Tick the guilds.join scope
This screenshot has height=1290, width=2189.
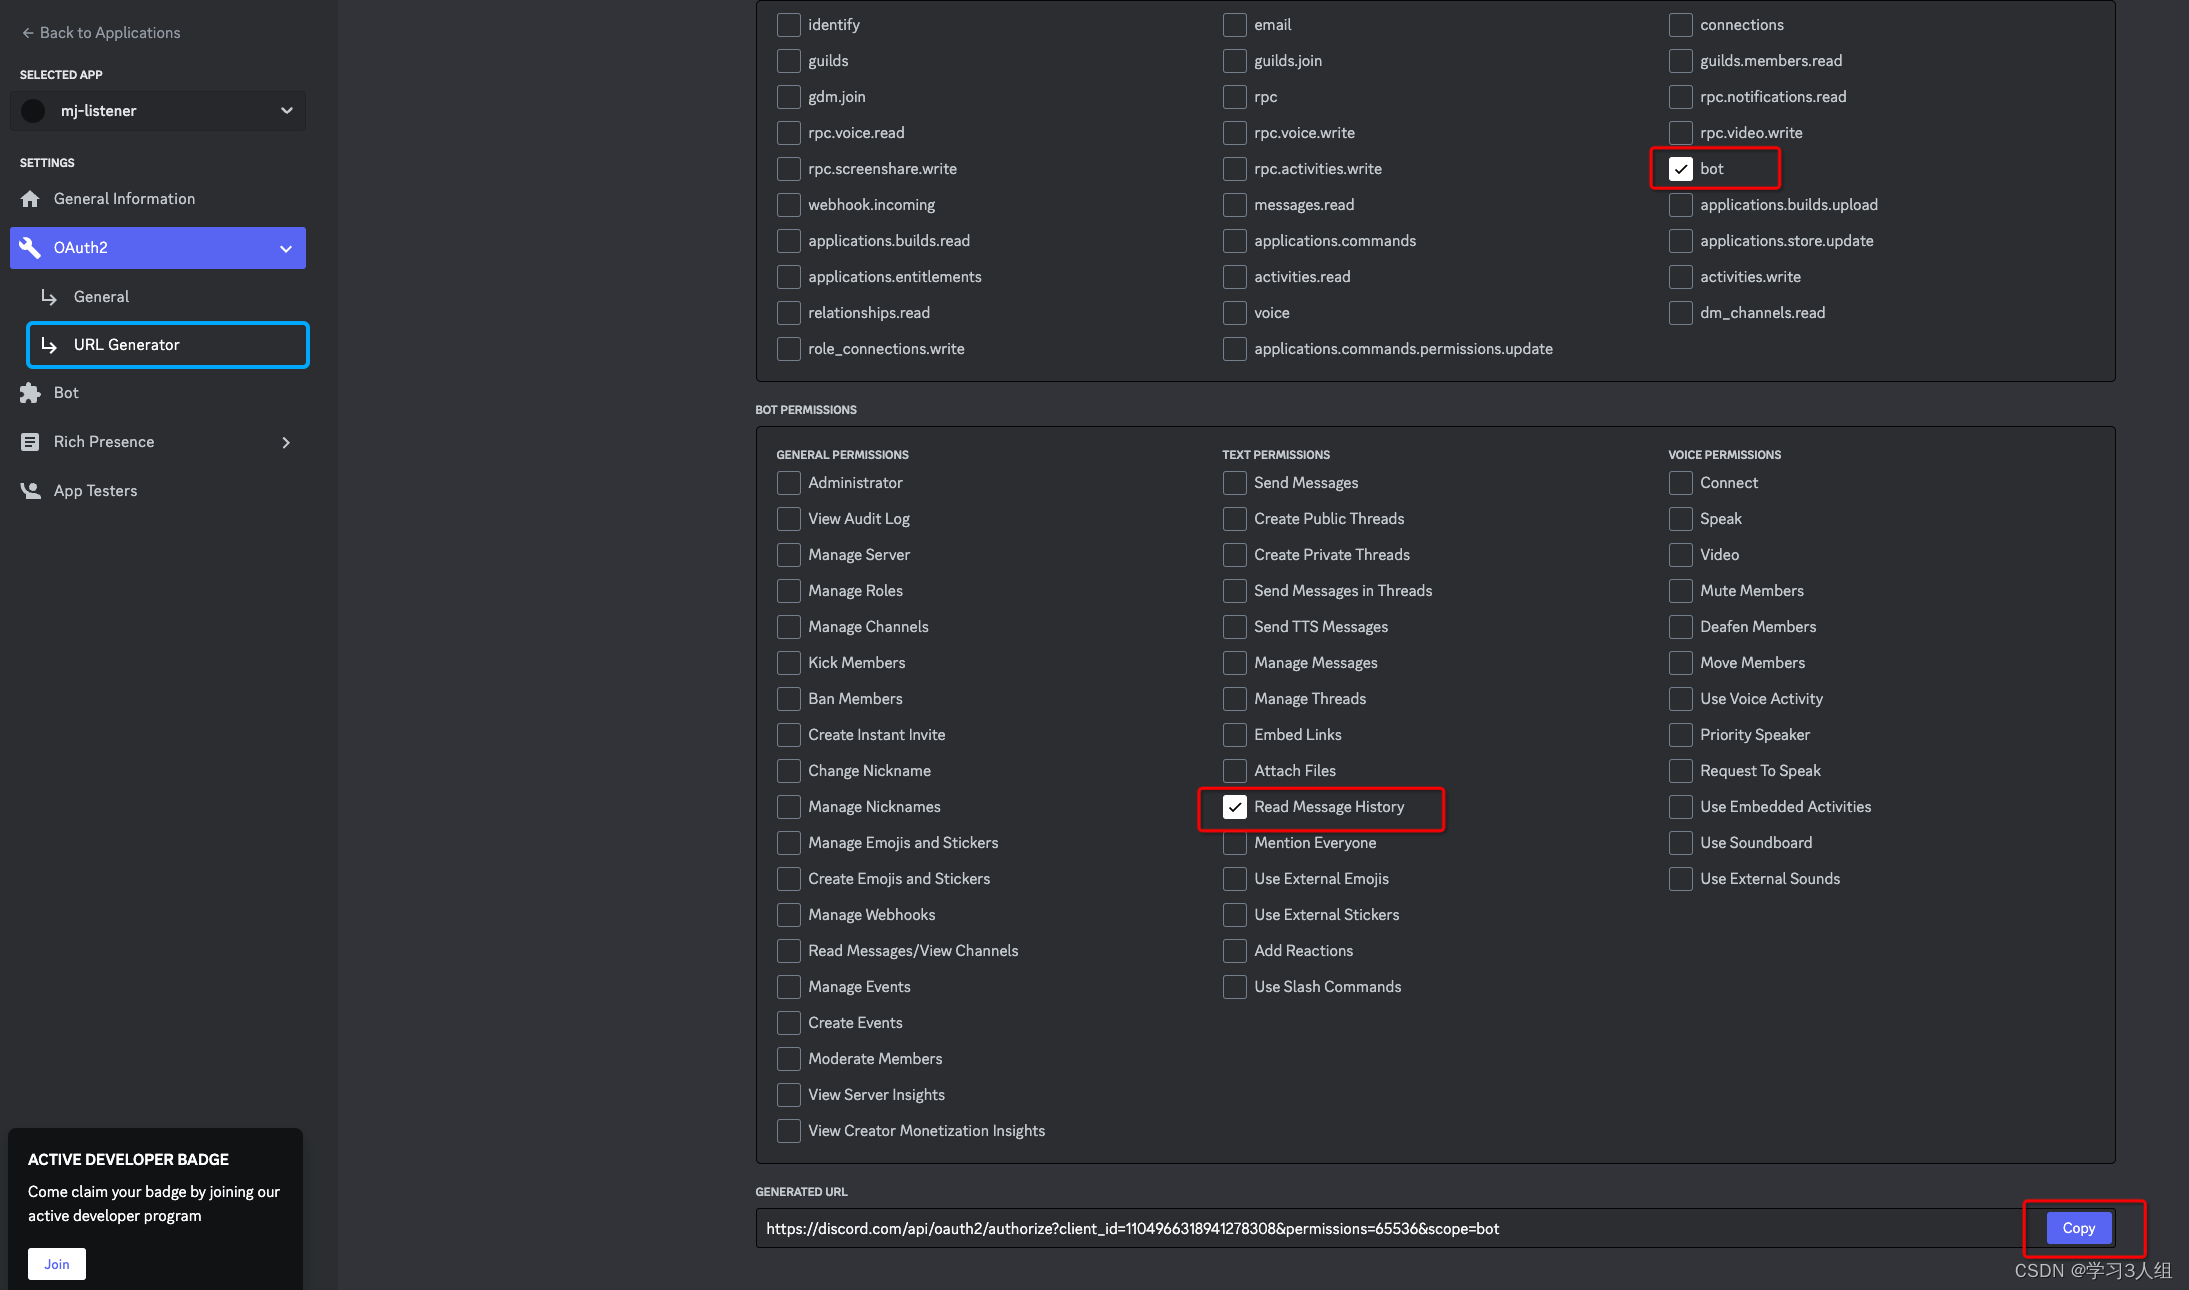(1234, 61)
